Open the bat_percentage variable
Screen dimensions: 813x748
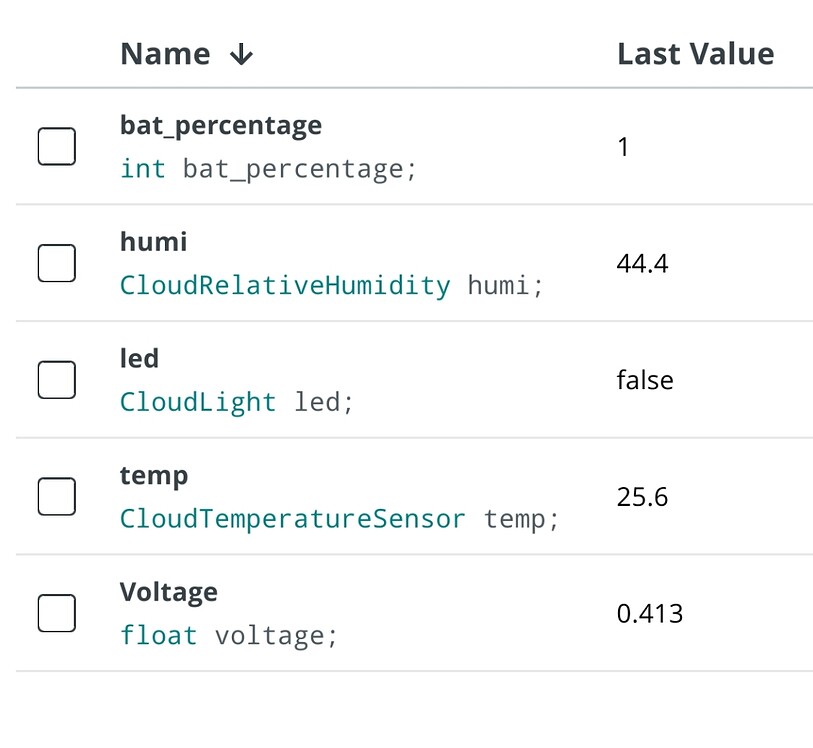(x=220, y=125)
